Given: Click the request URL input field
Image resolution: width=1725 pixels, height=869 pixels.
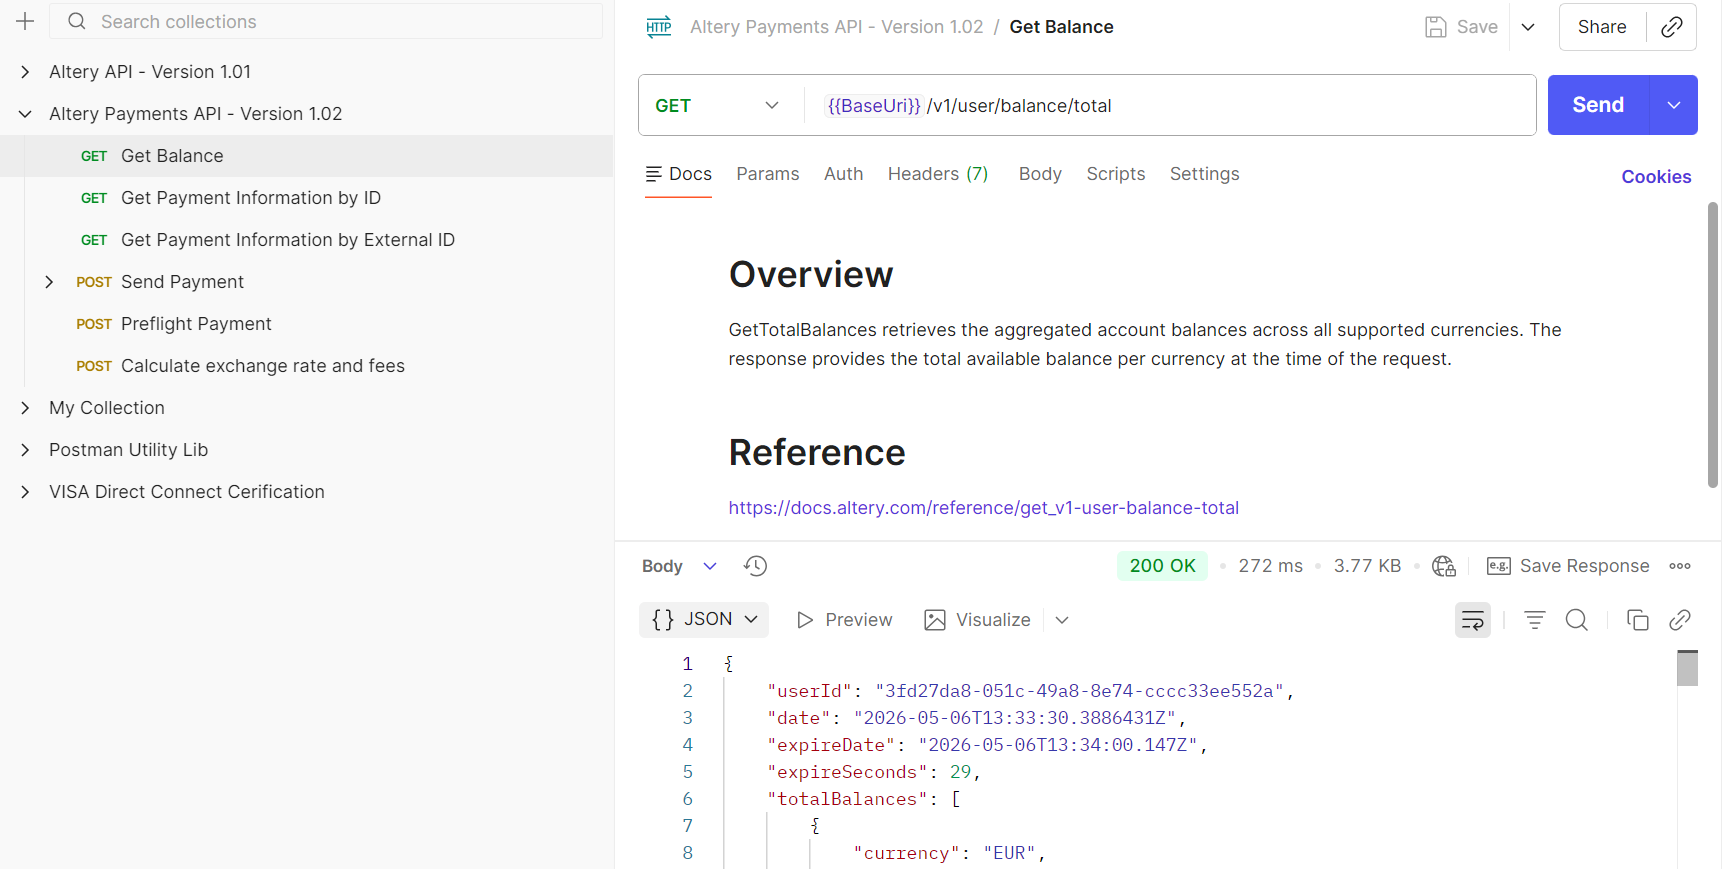Looking at the screenshot, I should click(x=1170, y=105).
